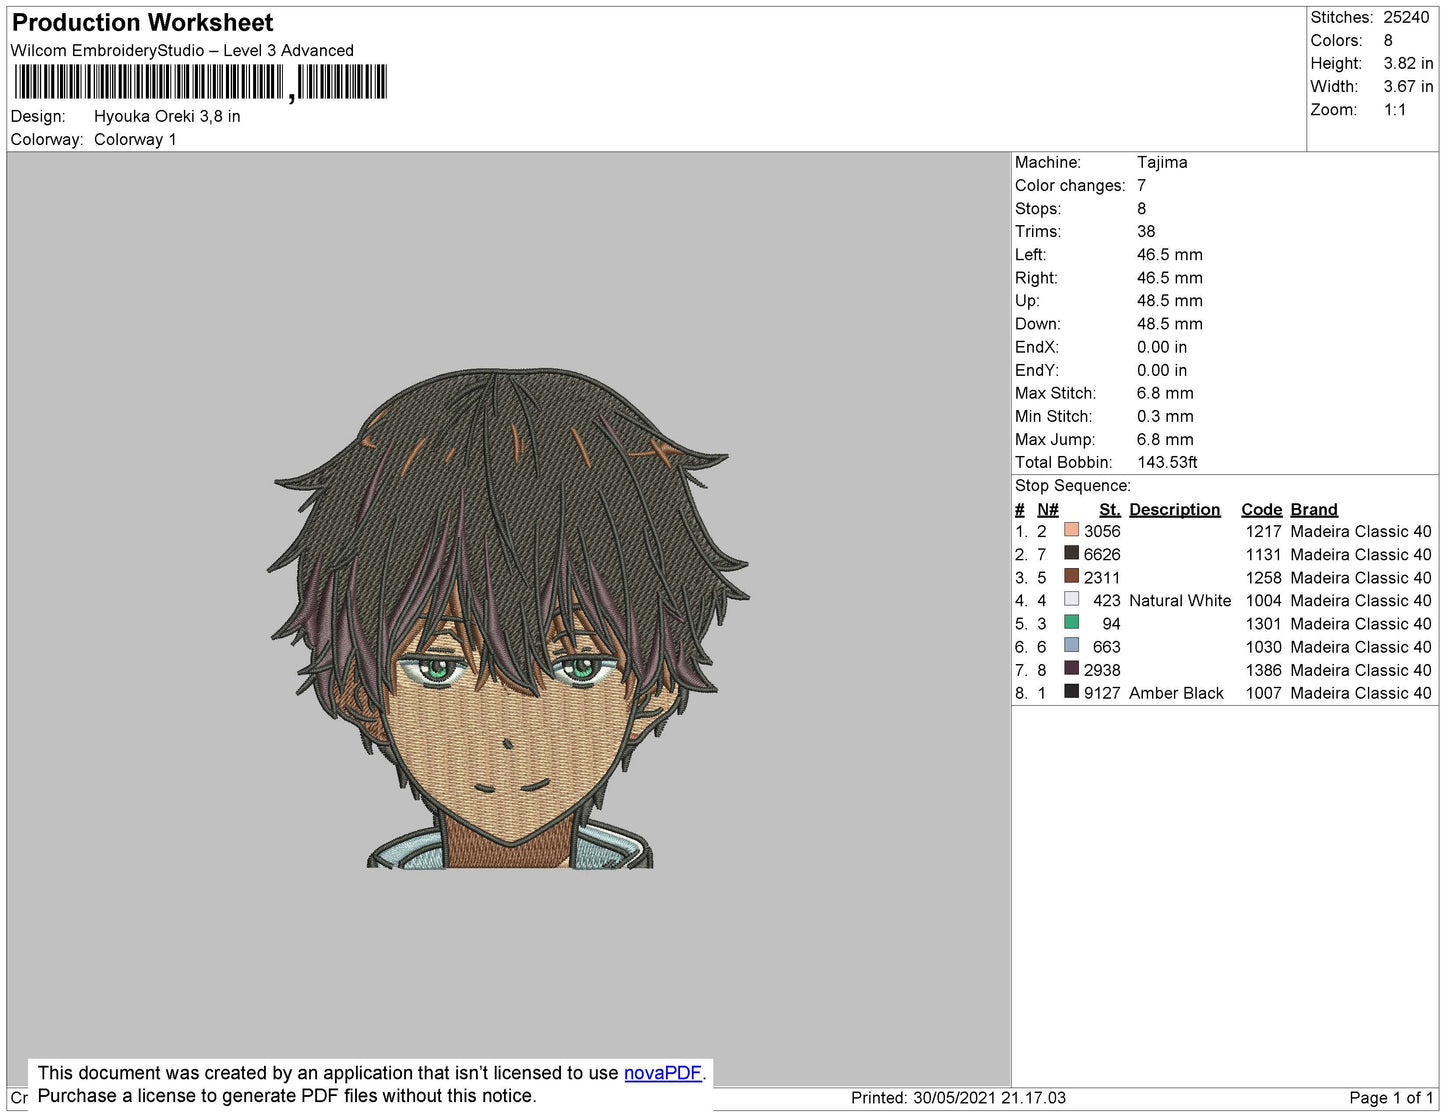Click the Max Jump value 6.8 mm
The image size is (1445, 1117).
tap(1165, 439)
